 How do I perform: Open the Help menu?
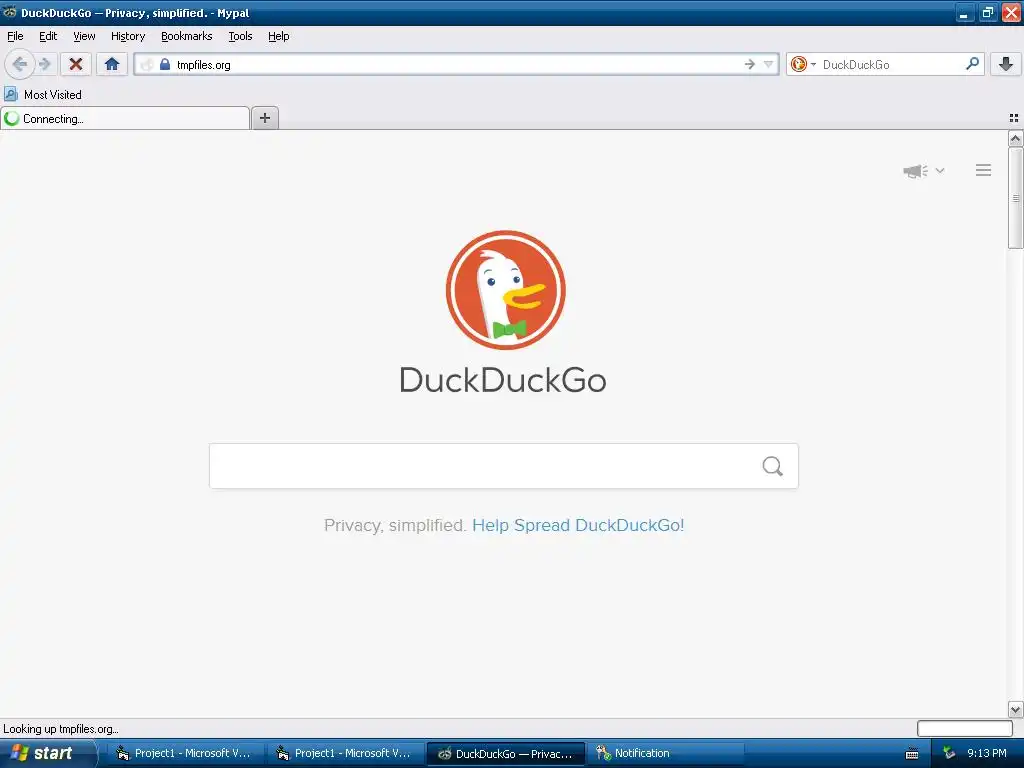(279, 36)
